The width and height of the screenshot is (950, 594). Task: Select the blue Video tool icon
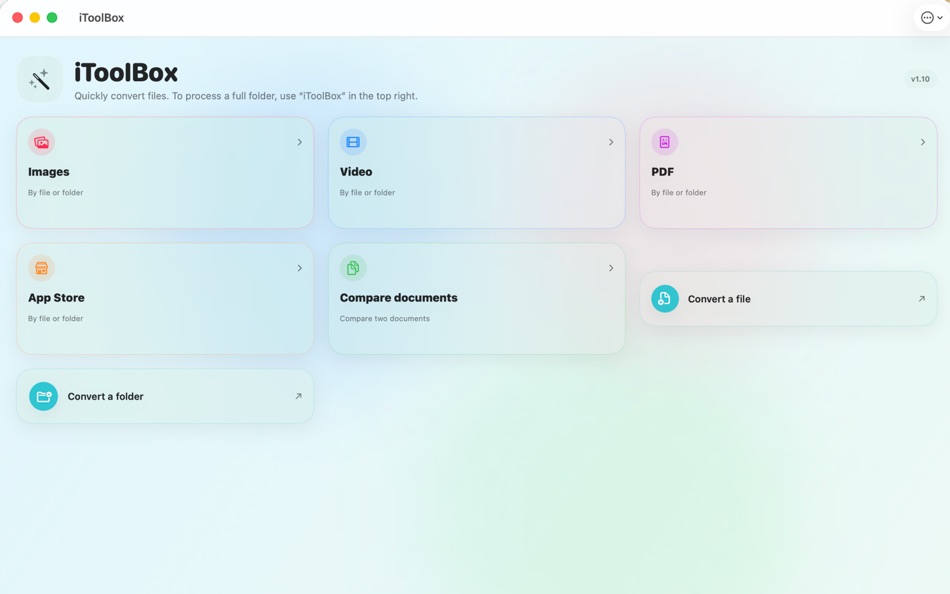click(353, 141)
